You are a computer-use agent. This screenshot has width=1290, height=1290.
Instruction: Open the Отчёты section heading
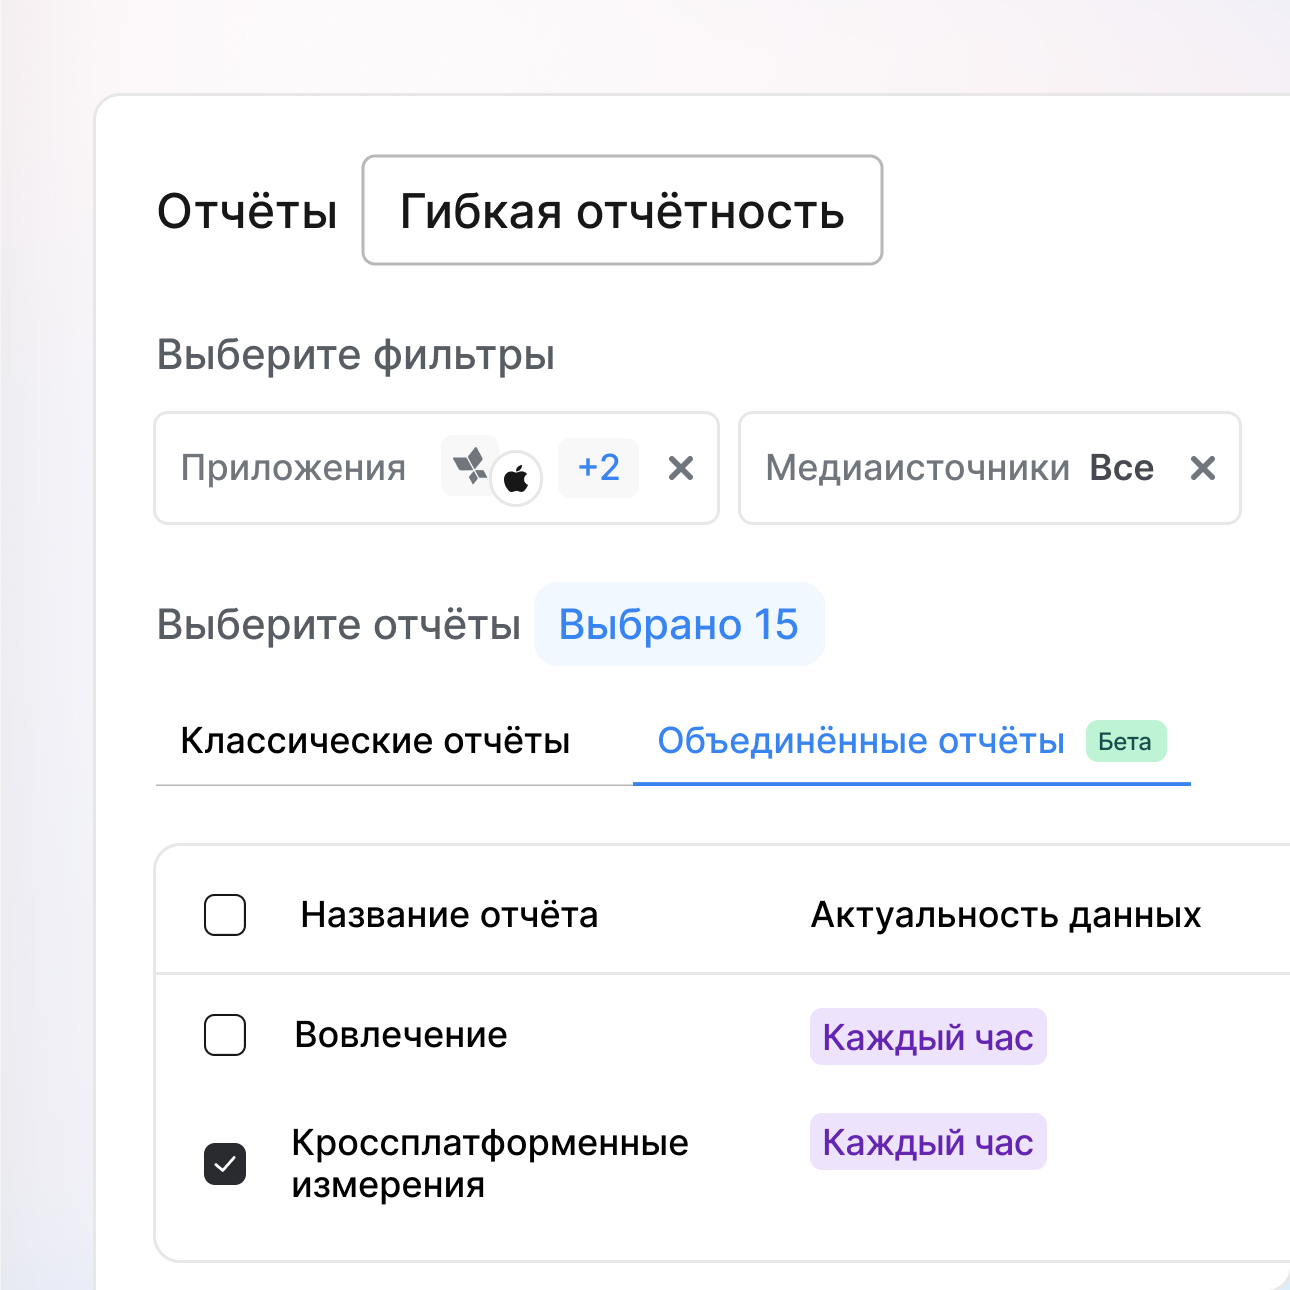[247, 211]
